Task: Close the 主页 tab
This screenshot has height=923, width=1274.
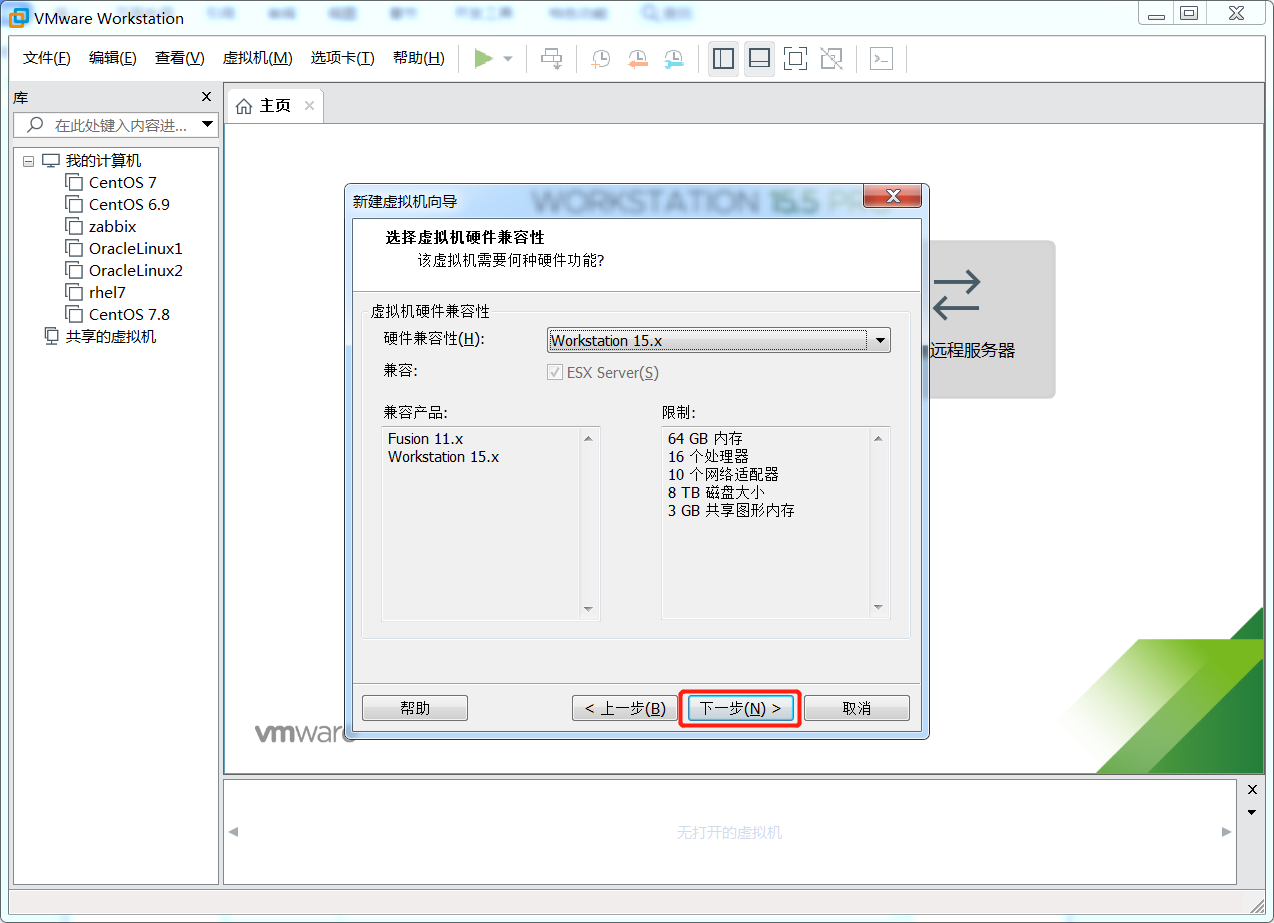Action: coord(309,106)
